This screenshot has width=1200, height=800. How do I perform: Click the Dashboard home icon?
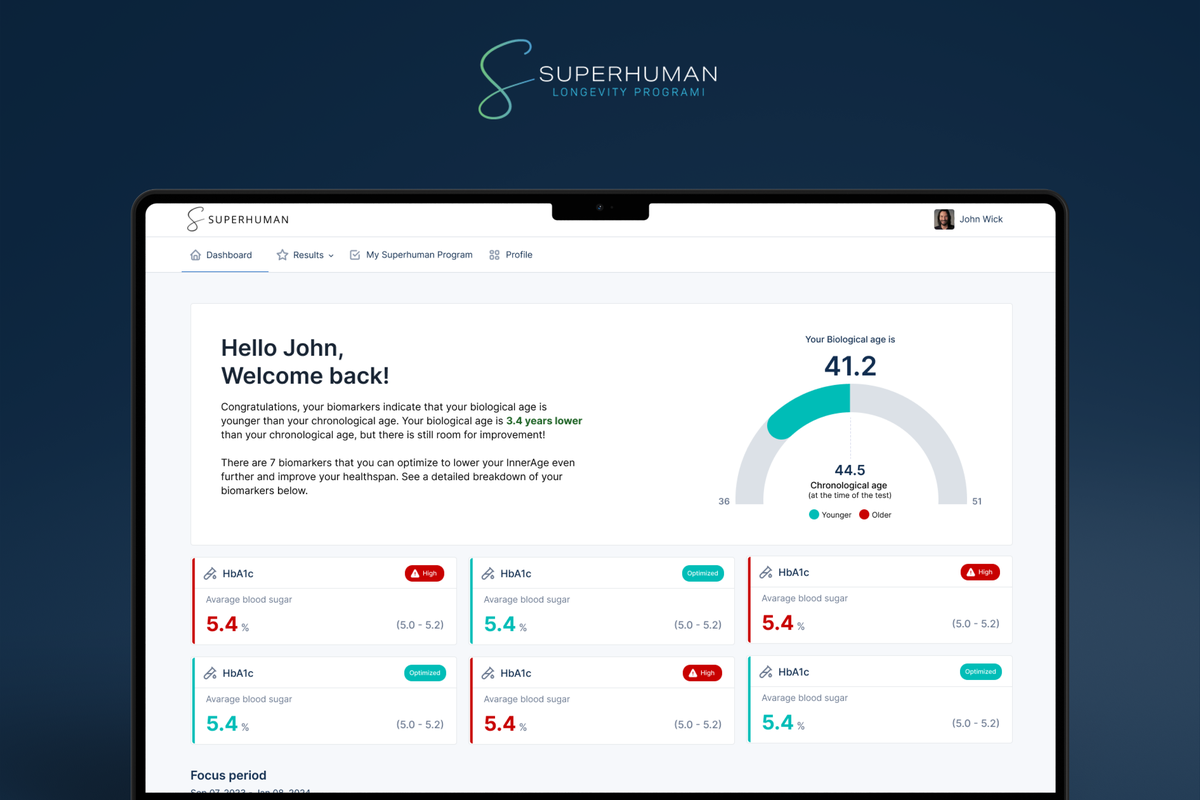195,255
